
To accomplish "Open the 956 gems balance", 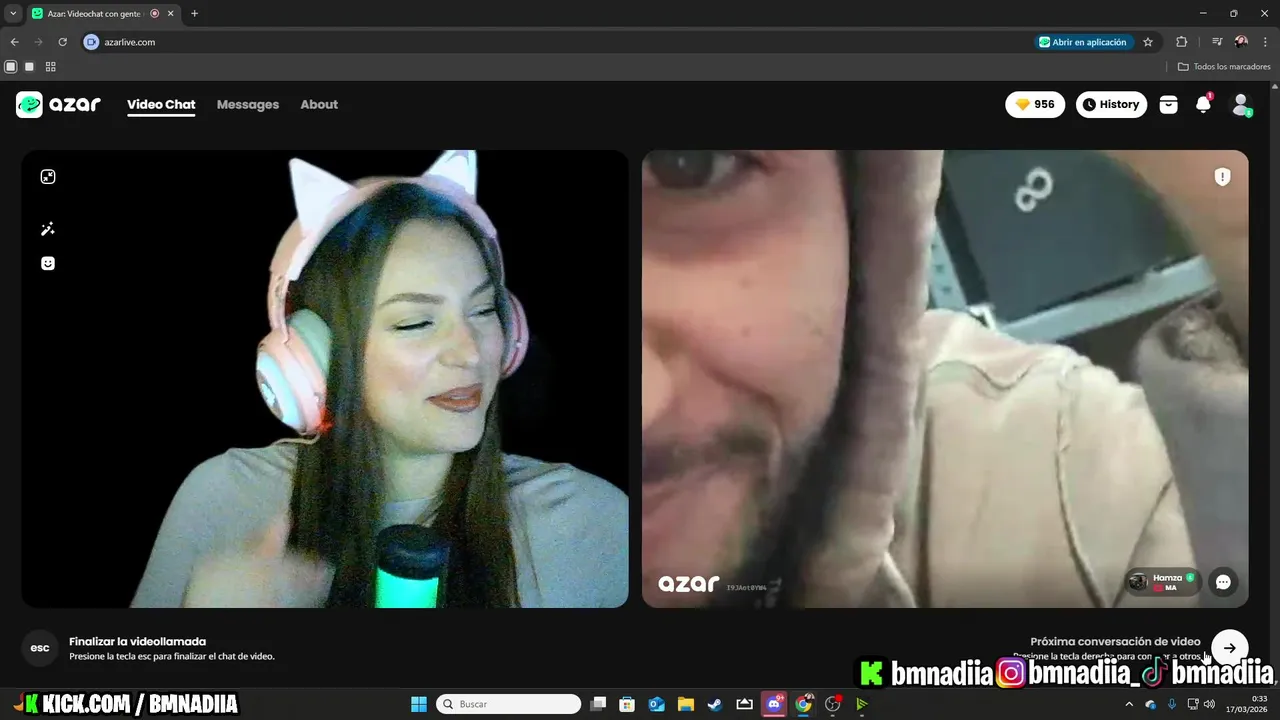I will pos(1035,104).
